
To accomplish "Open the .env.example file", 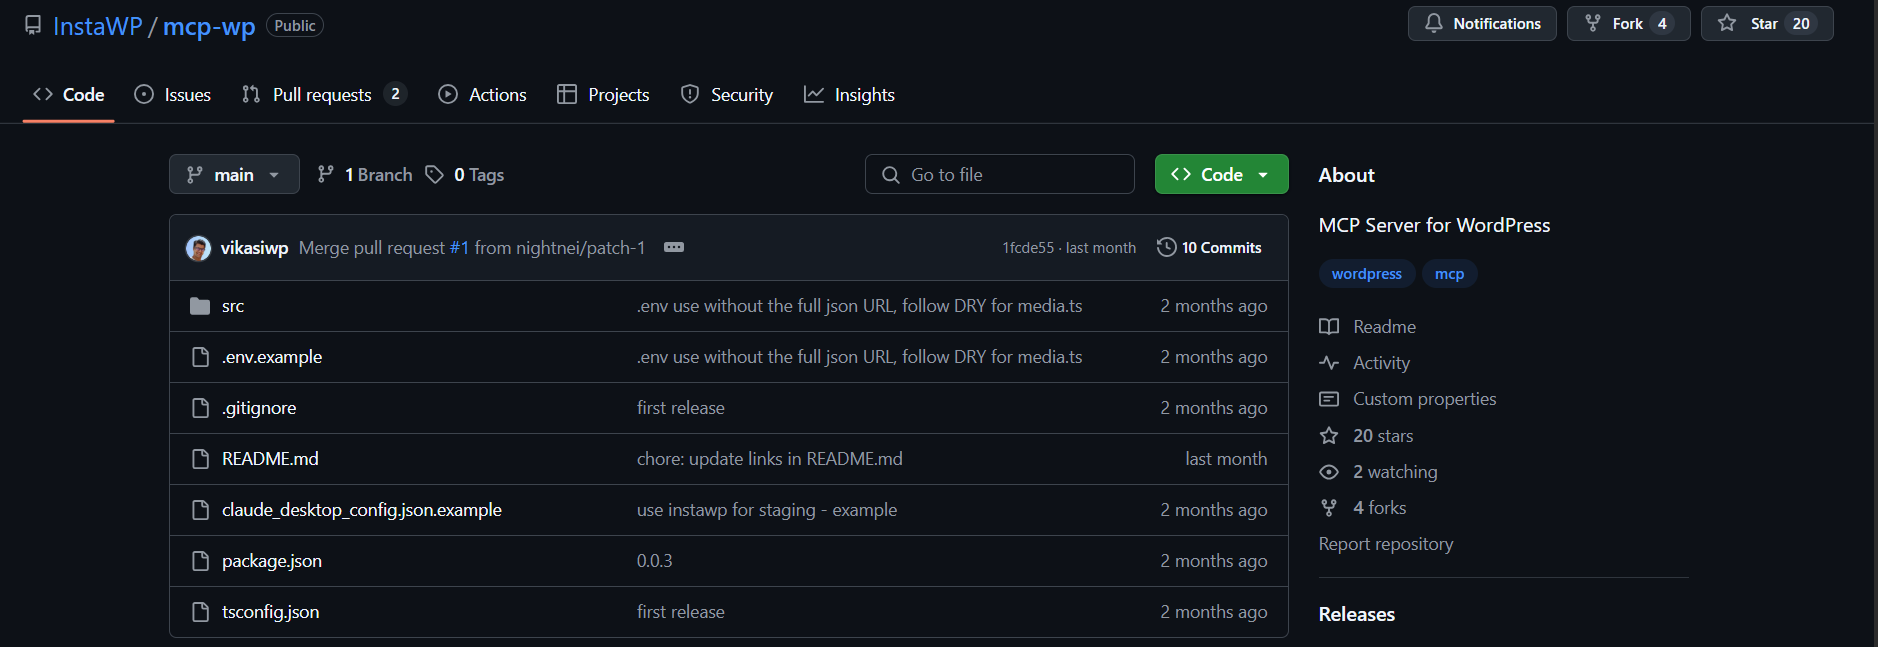I will (x=272, y=357).
